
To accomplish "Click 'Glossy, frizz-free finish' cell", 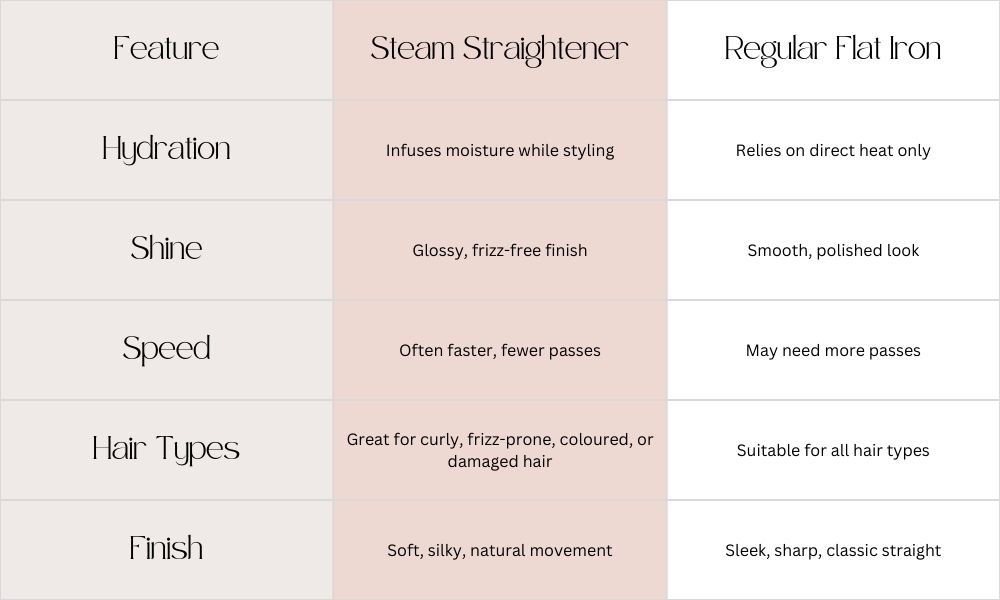I will point(499,251).
